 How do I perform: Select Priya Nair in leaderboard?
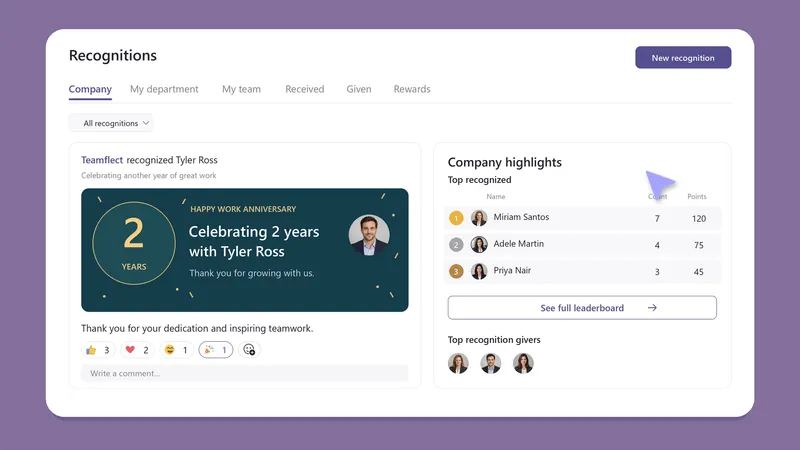click(x=582, y=271)
